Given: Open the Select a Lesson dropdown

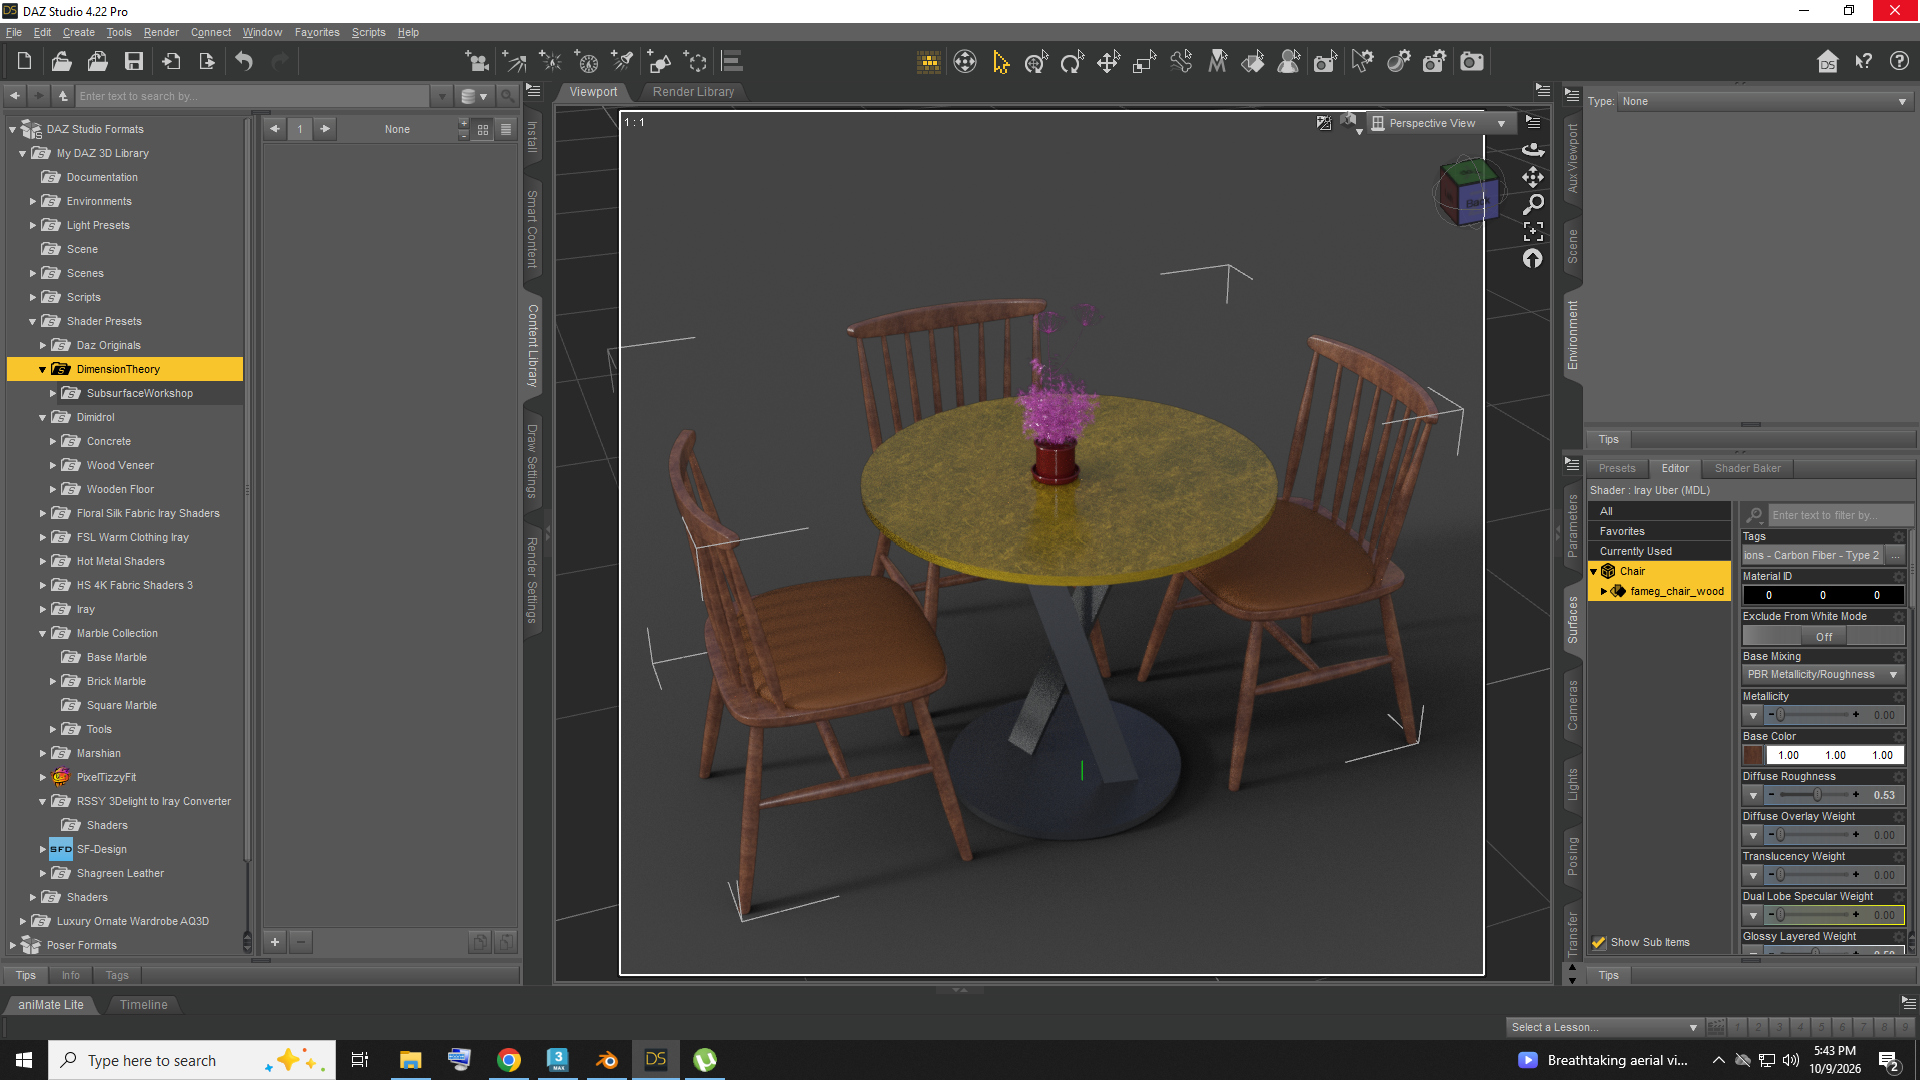Looking at the screenshot, I should tap(1604, 1028).
